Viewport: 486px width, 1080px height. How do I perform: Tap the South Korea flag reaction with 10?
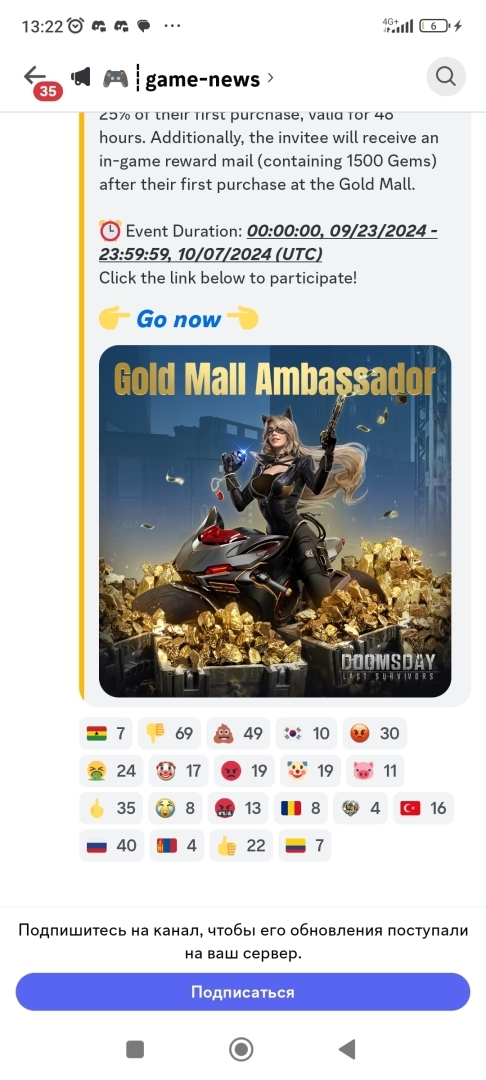pos(306,734)
